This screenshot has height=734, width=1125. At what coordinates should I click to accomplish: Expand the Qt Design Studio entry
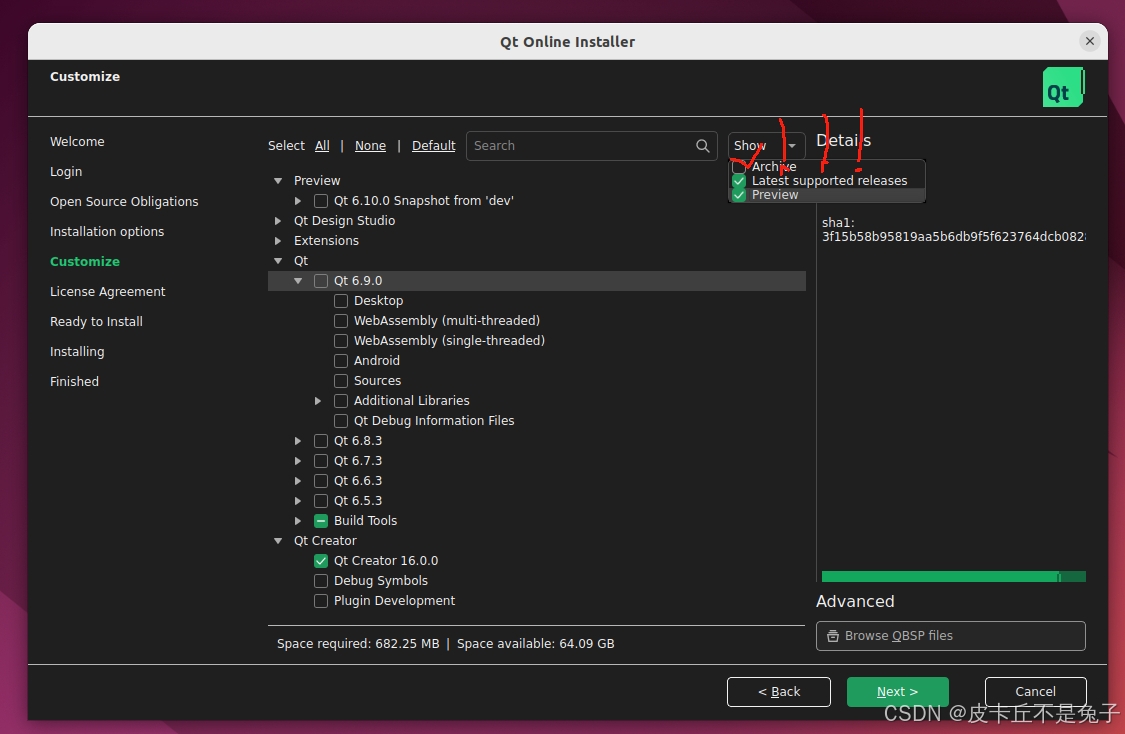(x=278, y=220)
